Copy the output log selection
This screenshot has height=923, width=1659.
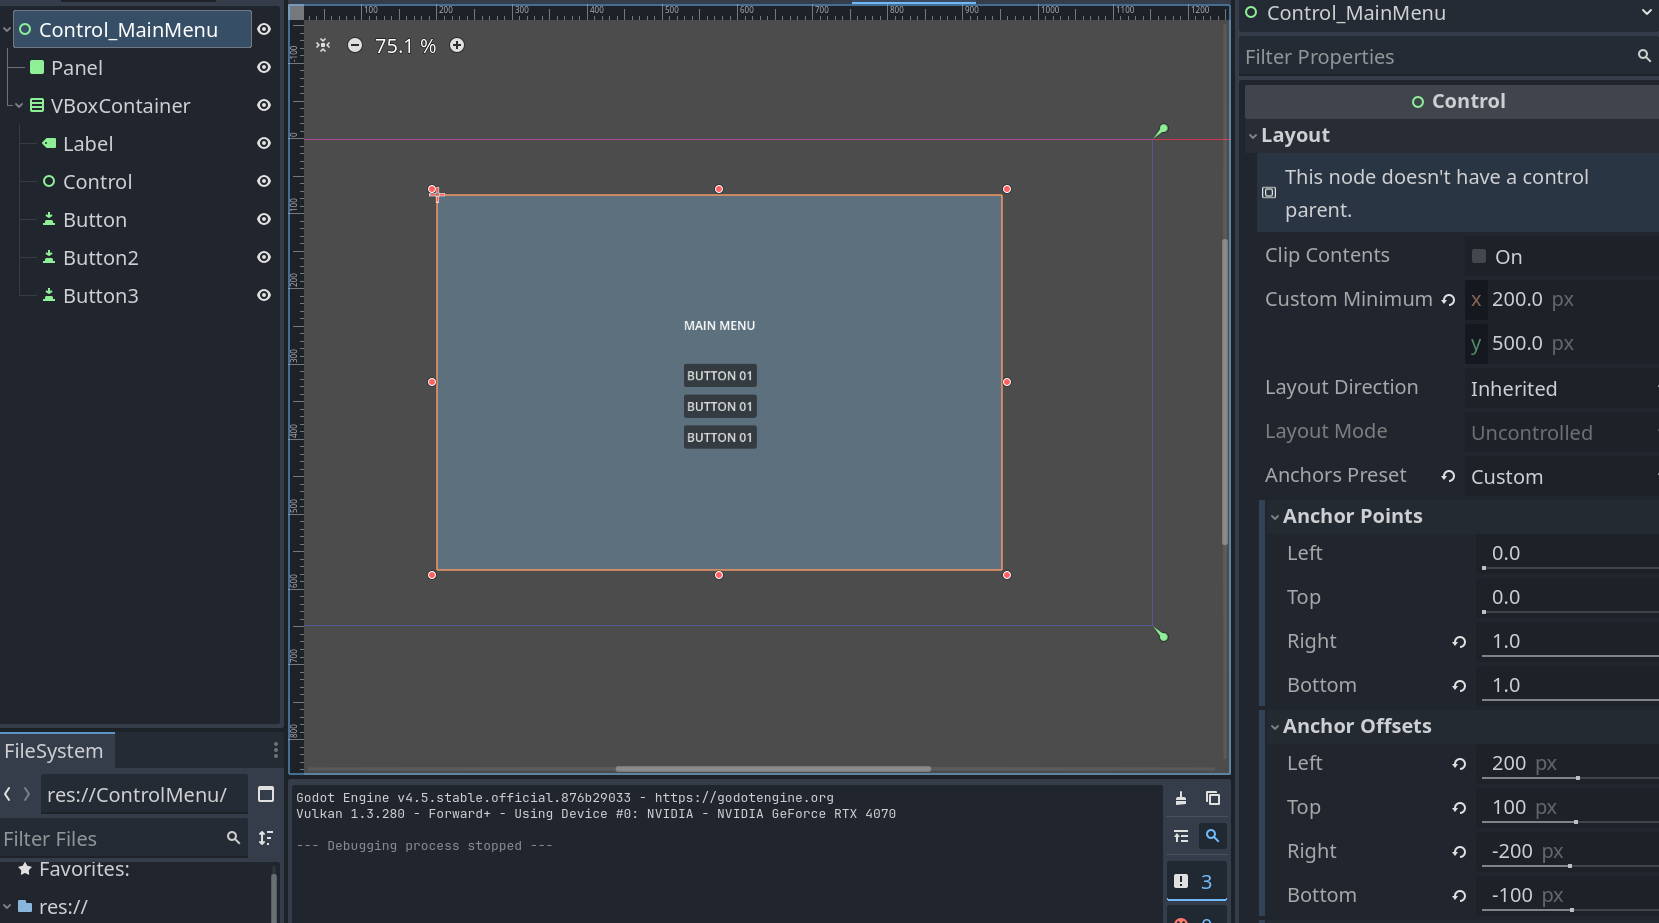point(1212,798)
